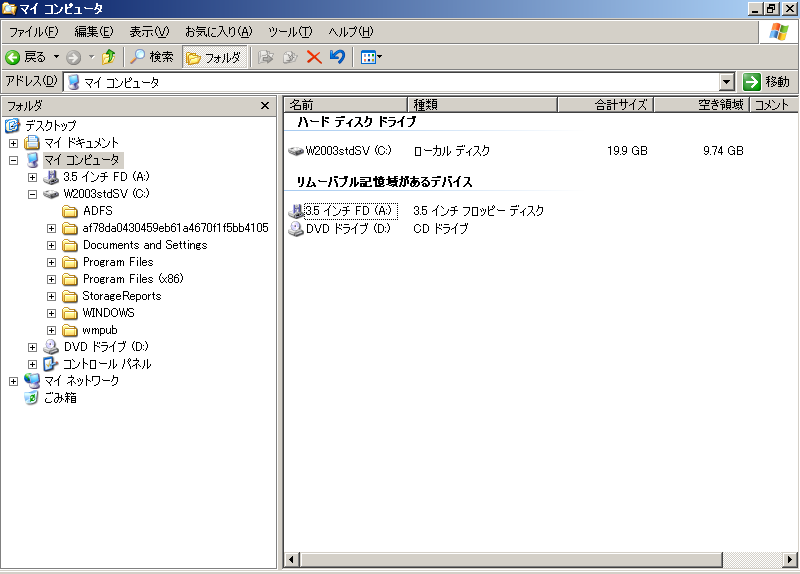Select the Recycle Bin (ごみ箱) in tree
800x574 pixels.
59,398
